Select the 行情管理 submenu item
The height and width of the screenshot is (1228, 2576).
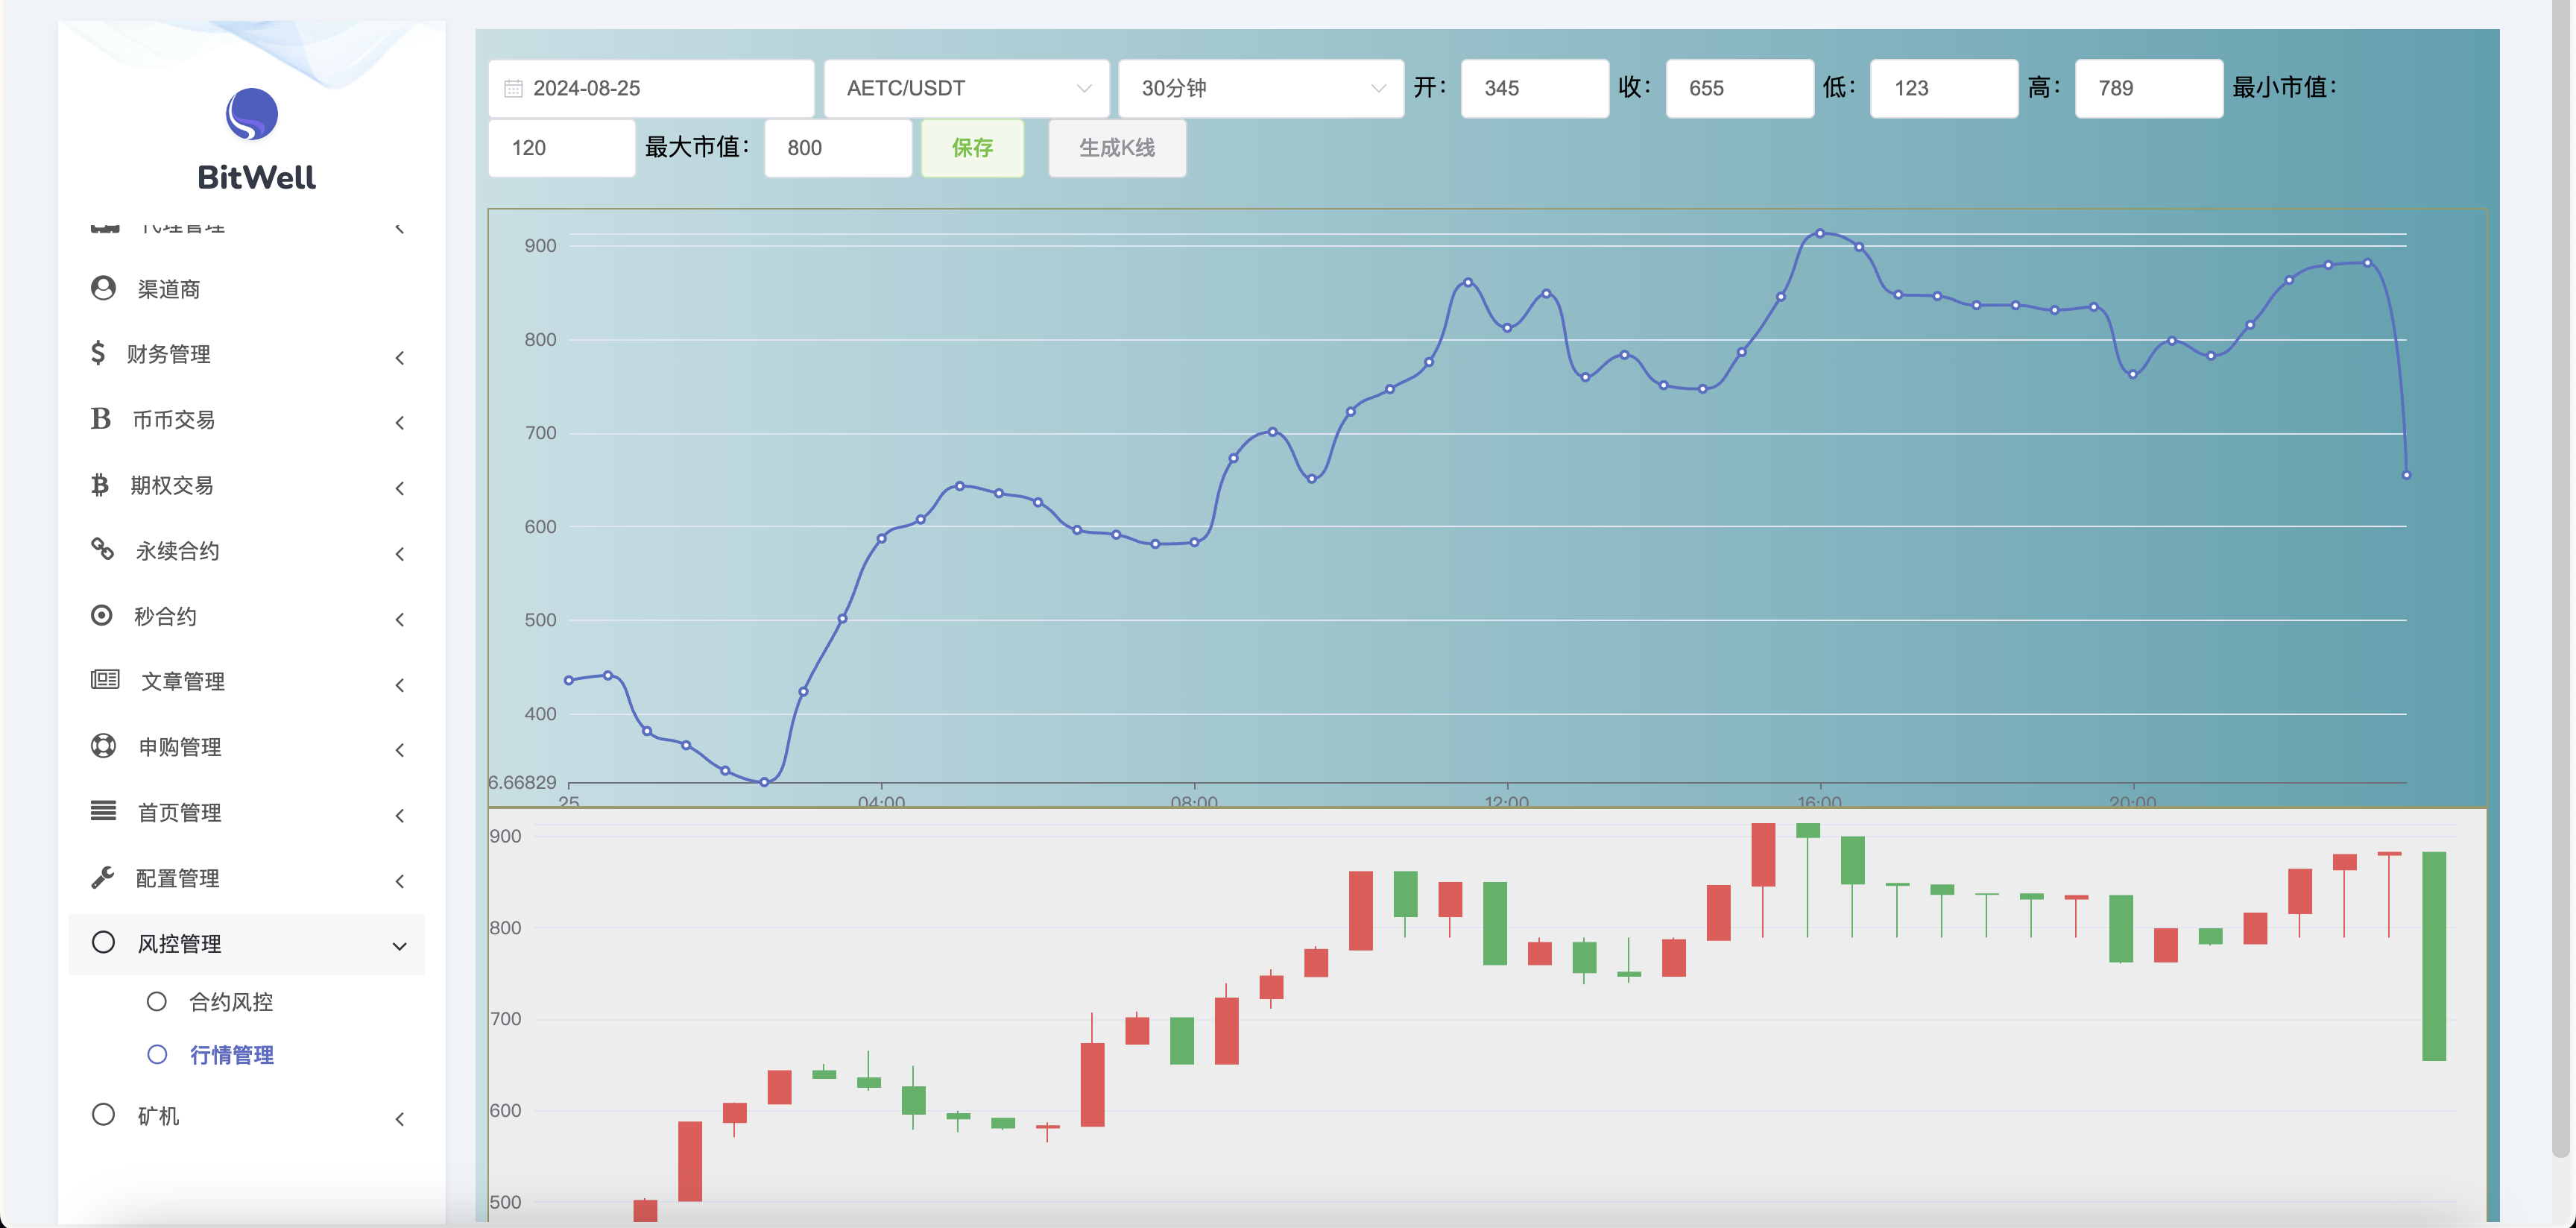pyautogui.click(x=232, y=1055)
